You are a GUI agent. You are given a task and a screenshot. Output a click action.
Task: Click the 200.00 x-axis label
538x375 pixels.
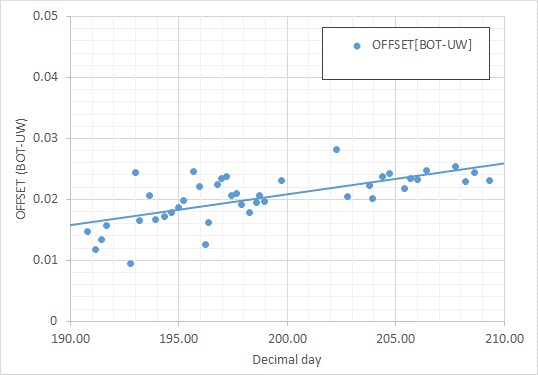(287, 339)
